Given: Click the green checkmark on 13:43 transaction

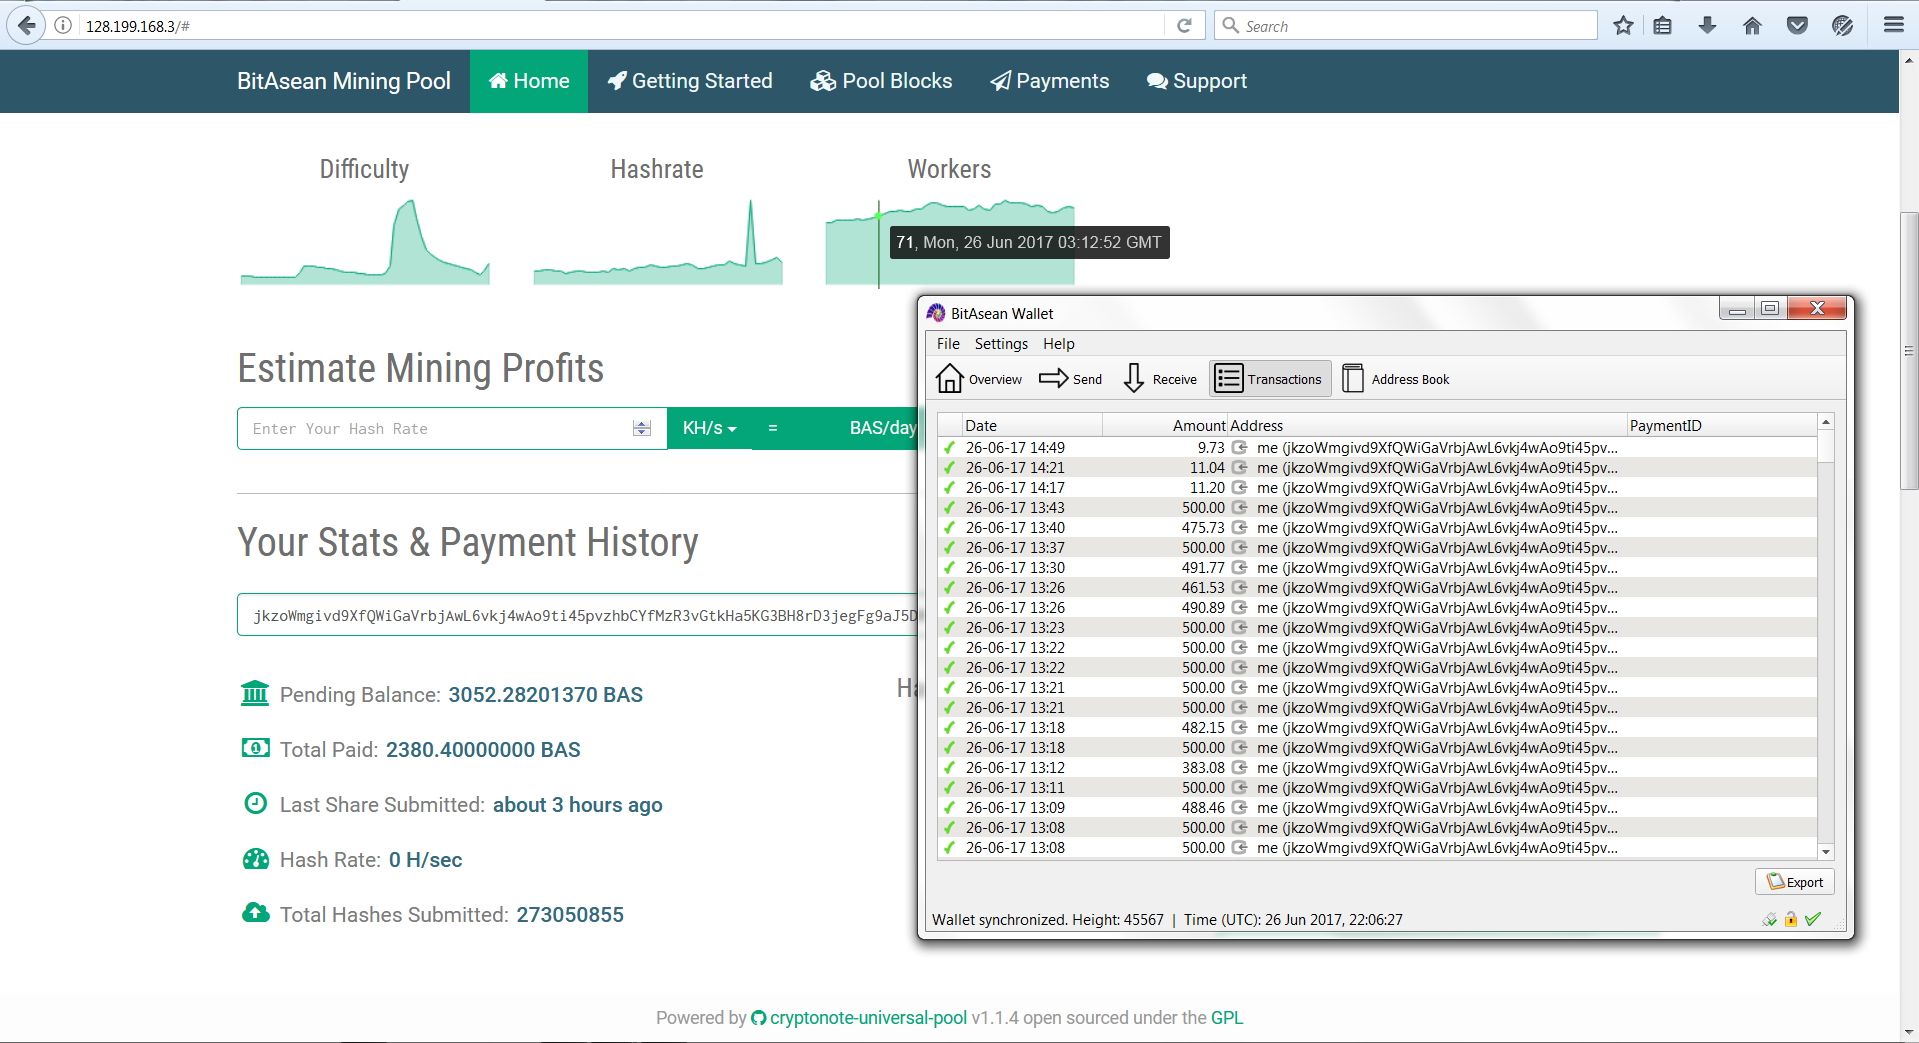Looking at the screenshot, I should (x=949, y=508).
